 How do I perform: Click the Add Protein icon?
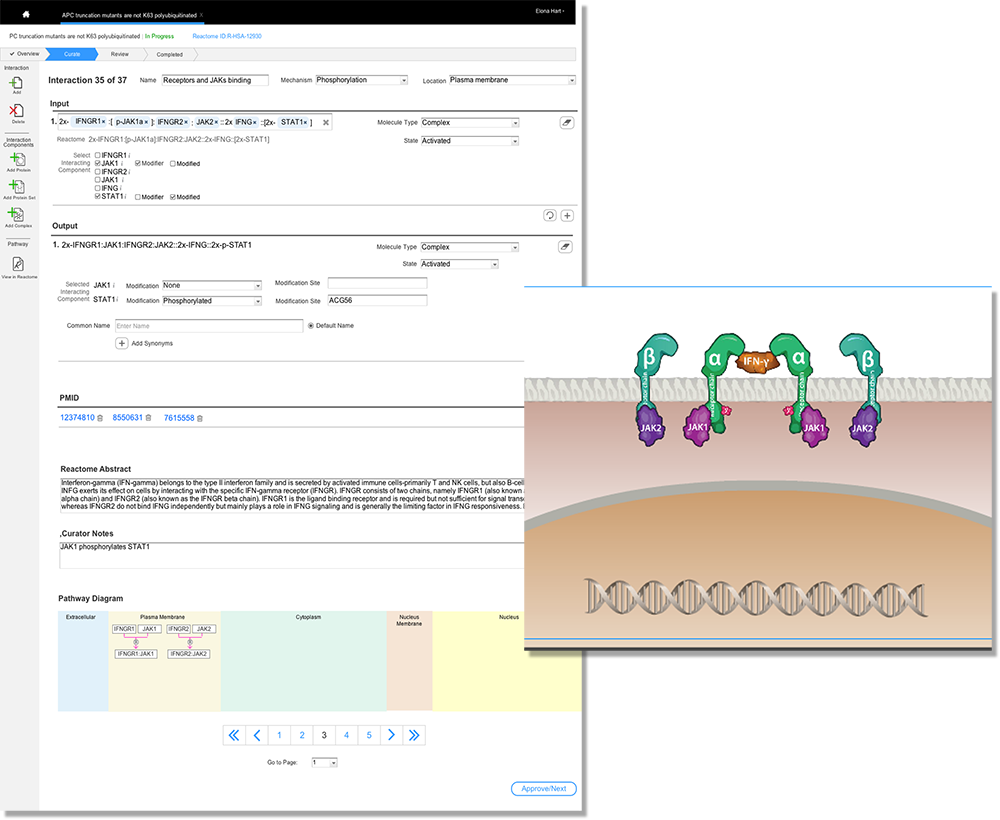pos(17,158)
